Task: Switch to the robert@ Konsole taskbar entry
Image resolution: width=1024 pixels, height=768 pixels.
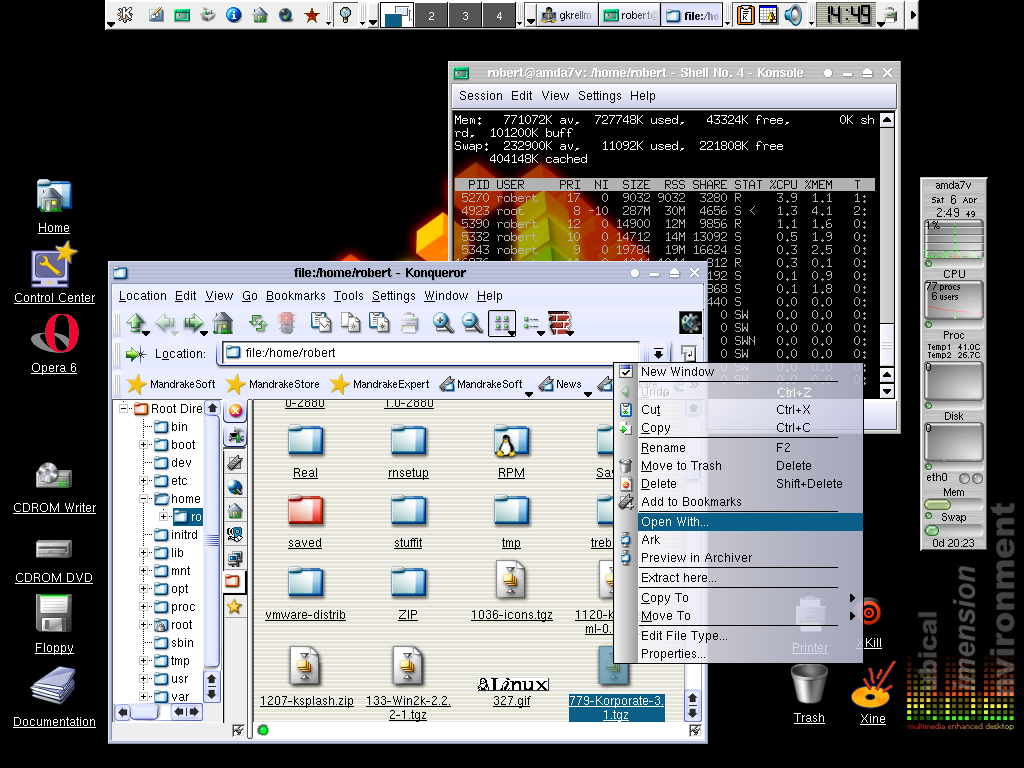Action: 630,15
